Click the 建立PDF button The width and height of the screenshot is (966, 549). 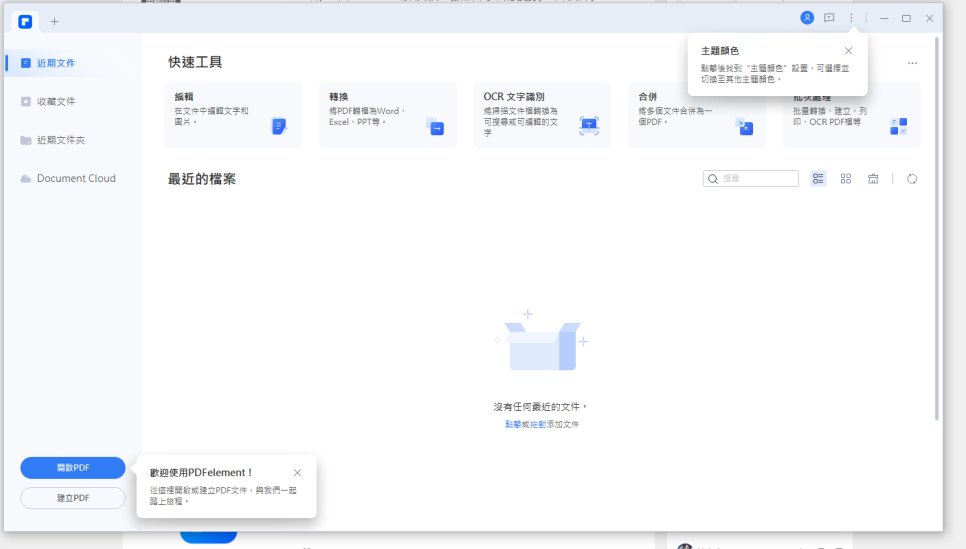point(73,498)
